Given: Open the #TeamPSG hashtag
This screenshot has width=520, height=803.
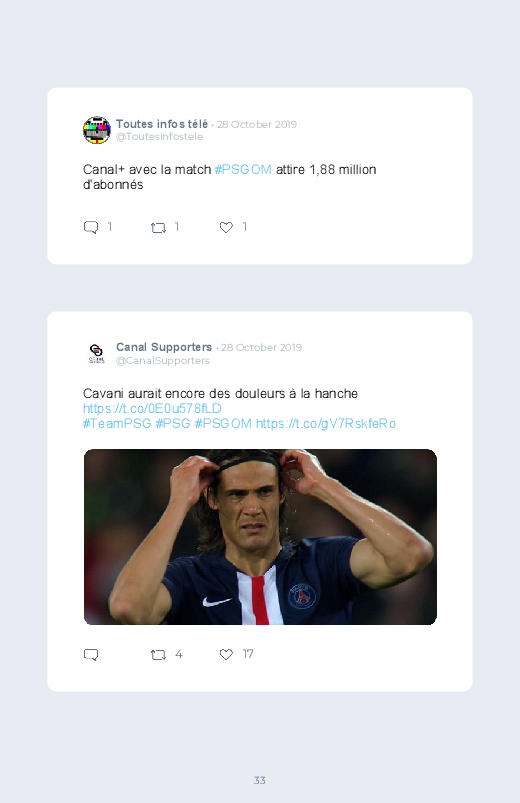Looking at the screenshot, I should (117, 424).
